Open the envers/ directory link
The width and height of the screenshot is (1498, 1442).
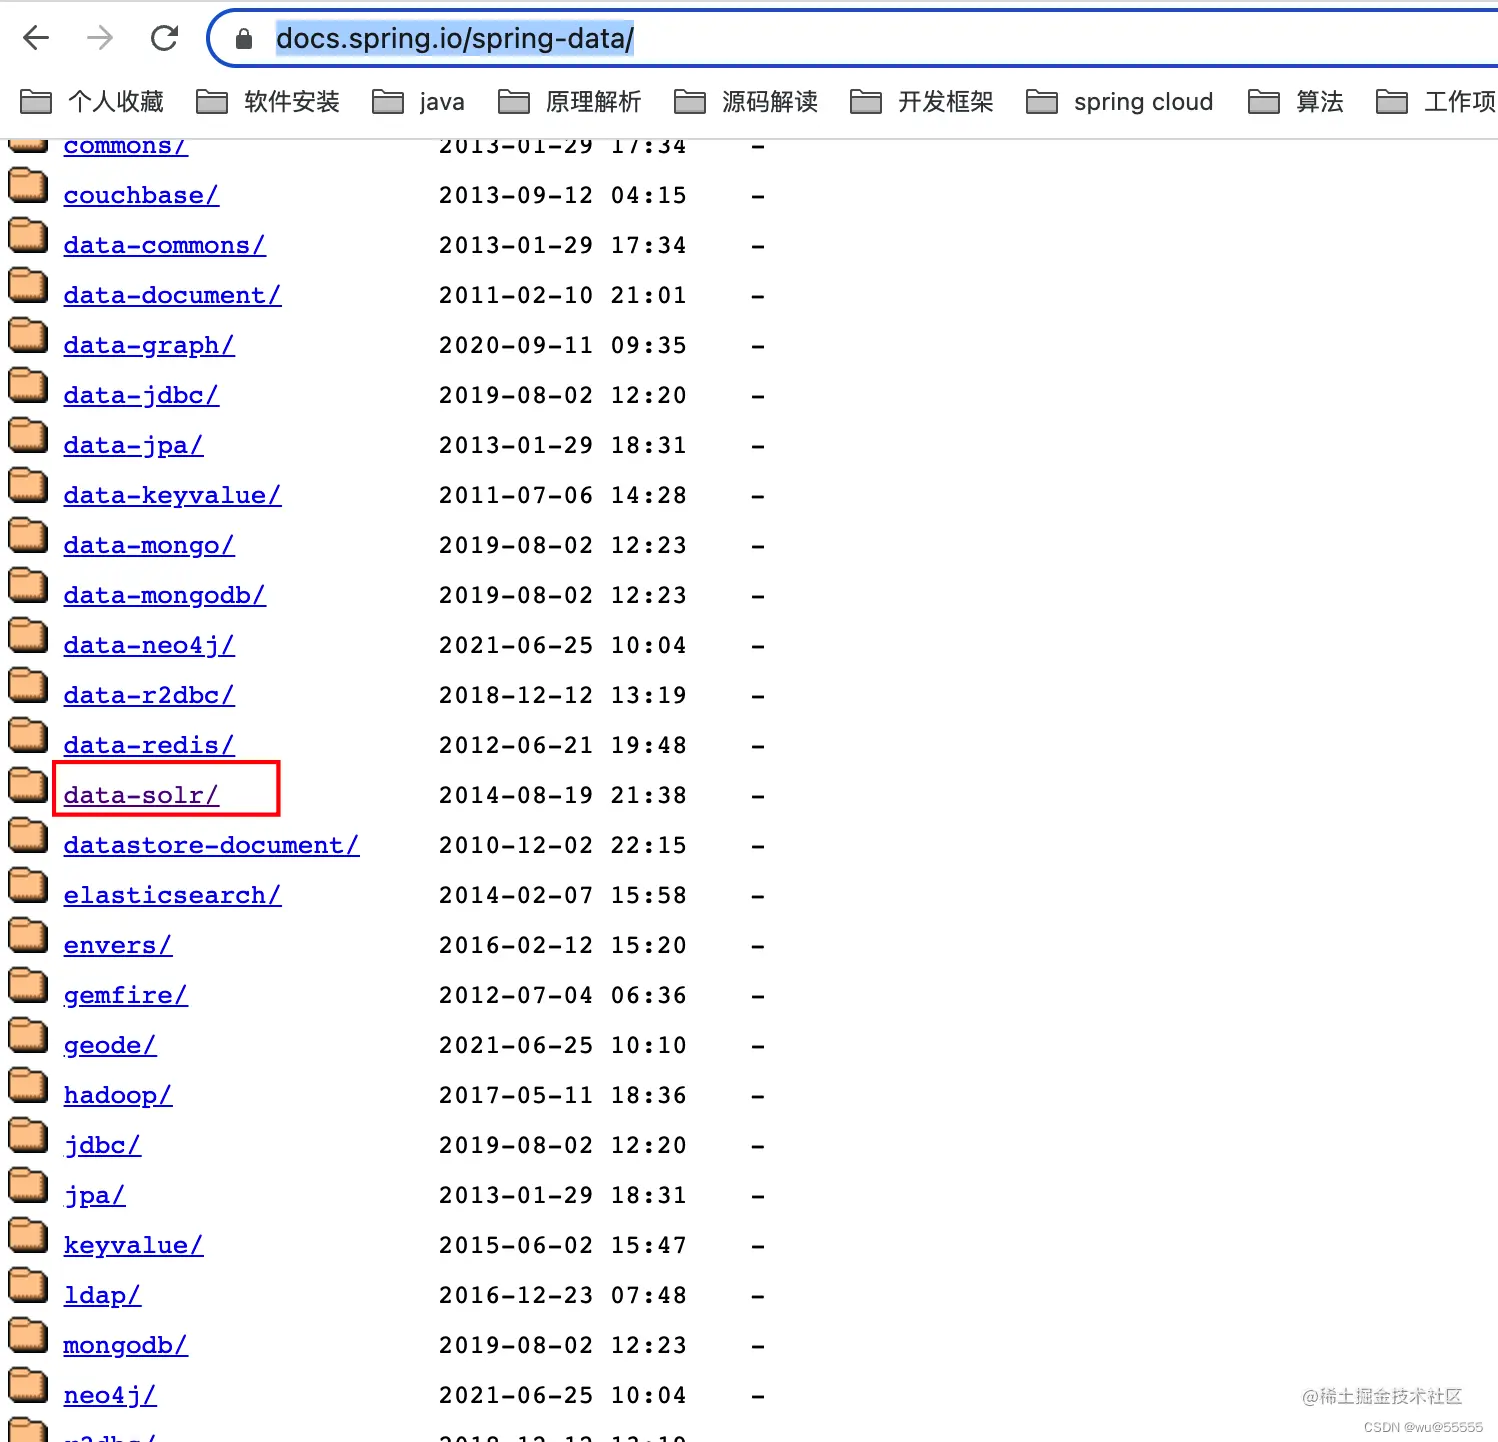117,945
